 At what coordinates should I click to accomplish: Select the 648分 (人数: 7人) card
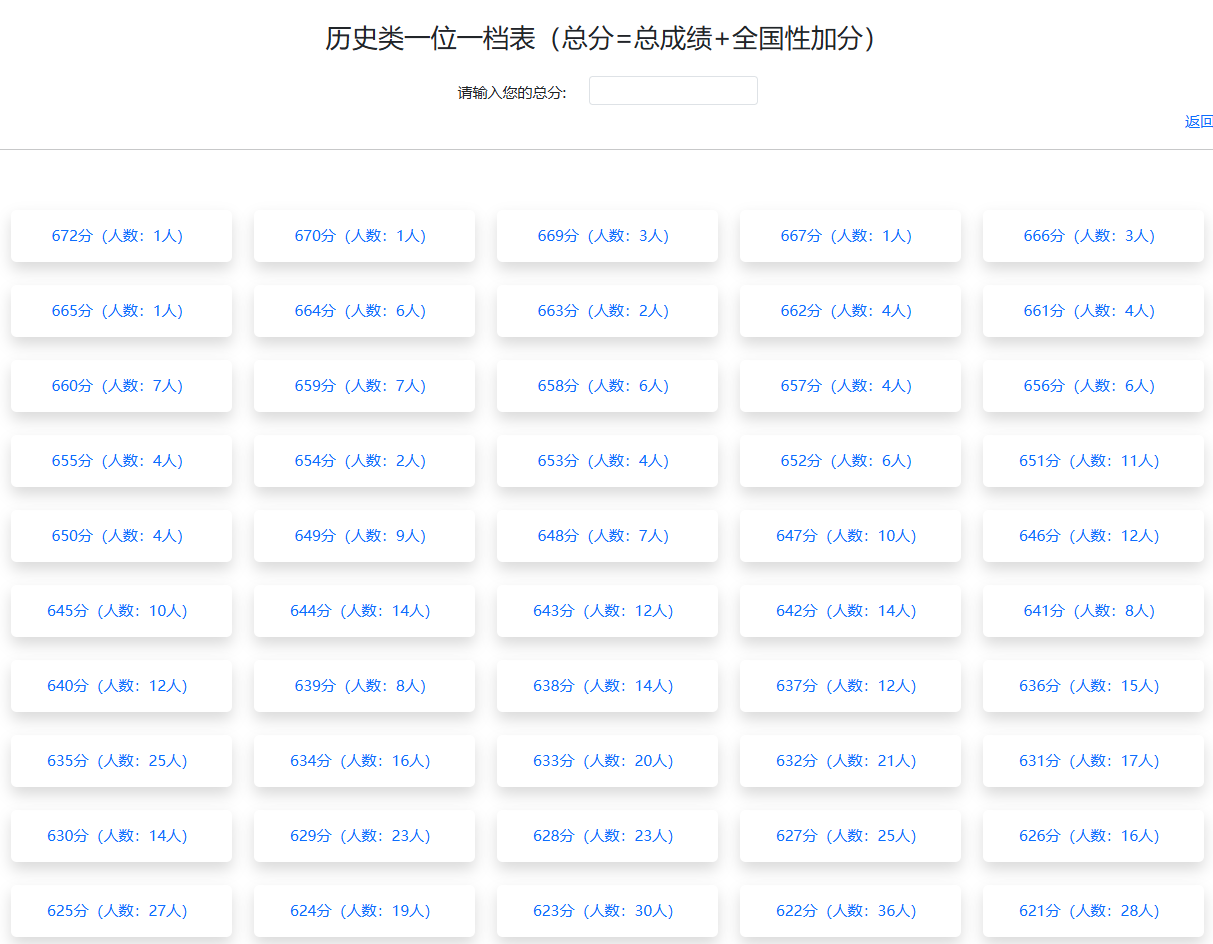click(x=607, y=536)
